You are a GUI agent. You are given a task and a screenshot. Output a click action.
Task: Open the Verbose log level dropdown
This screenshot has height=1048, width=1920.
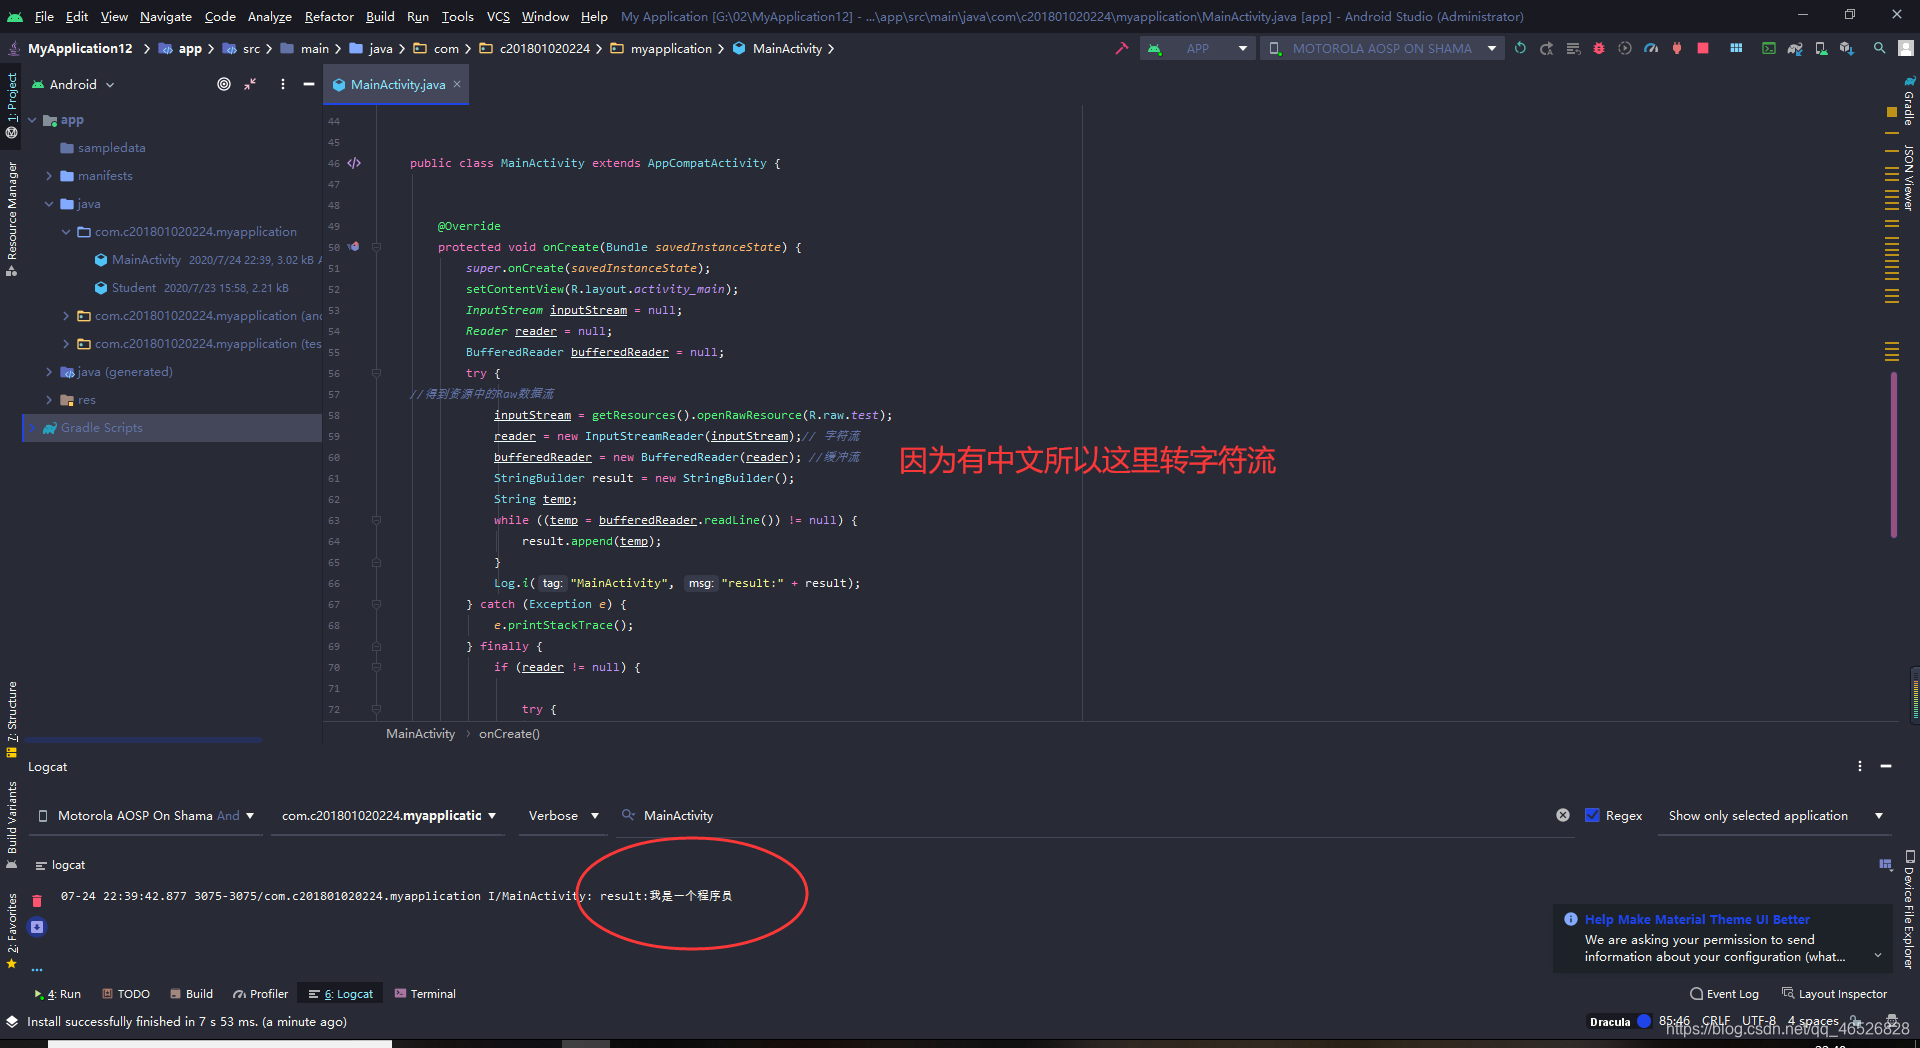pos(563,815)
